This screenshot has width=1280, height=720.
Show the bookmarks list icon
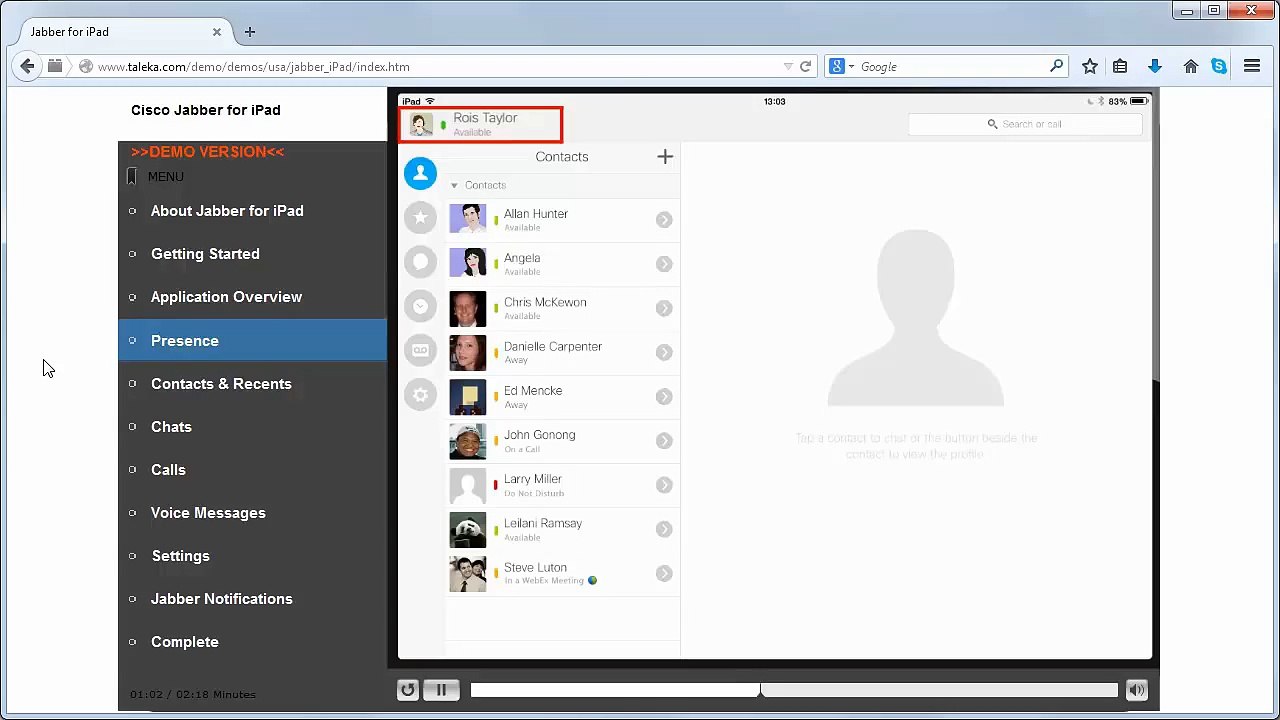click(1120, 66)
